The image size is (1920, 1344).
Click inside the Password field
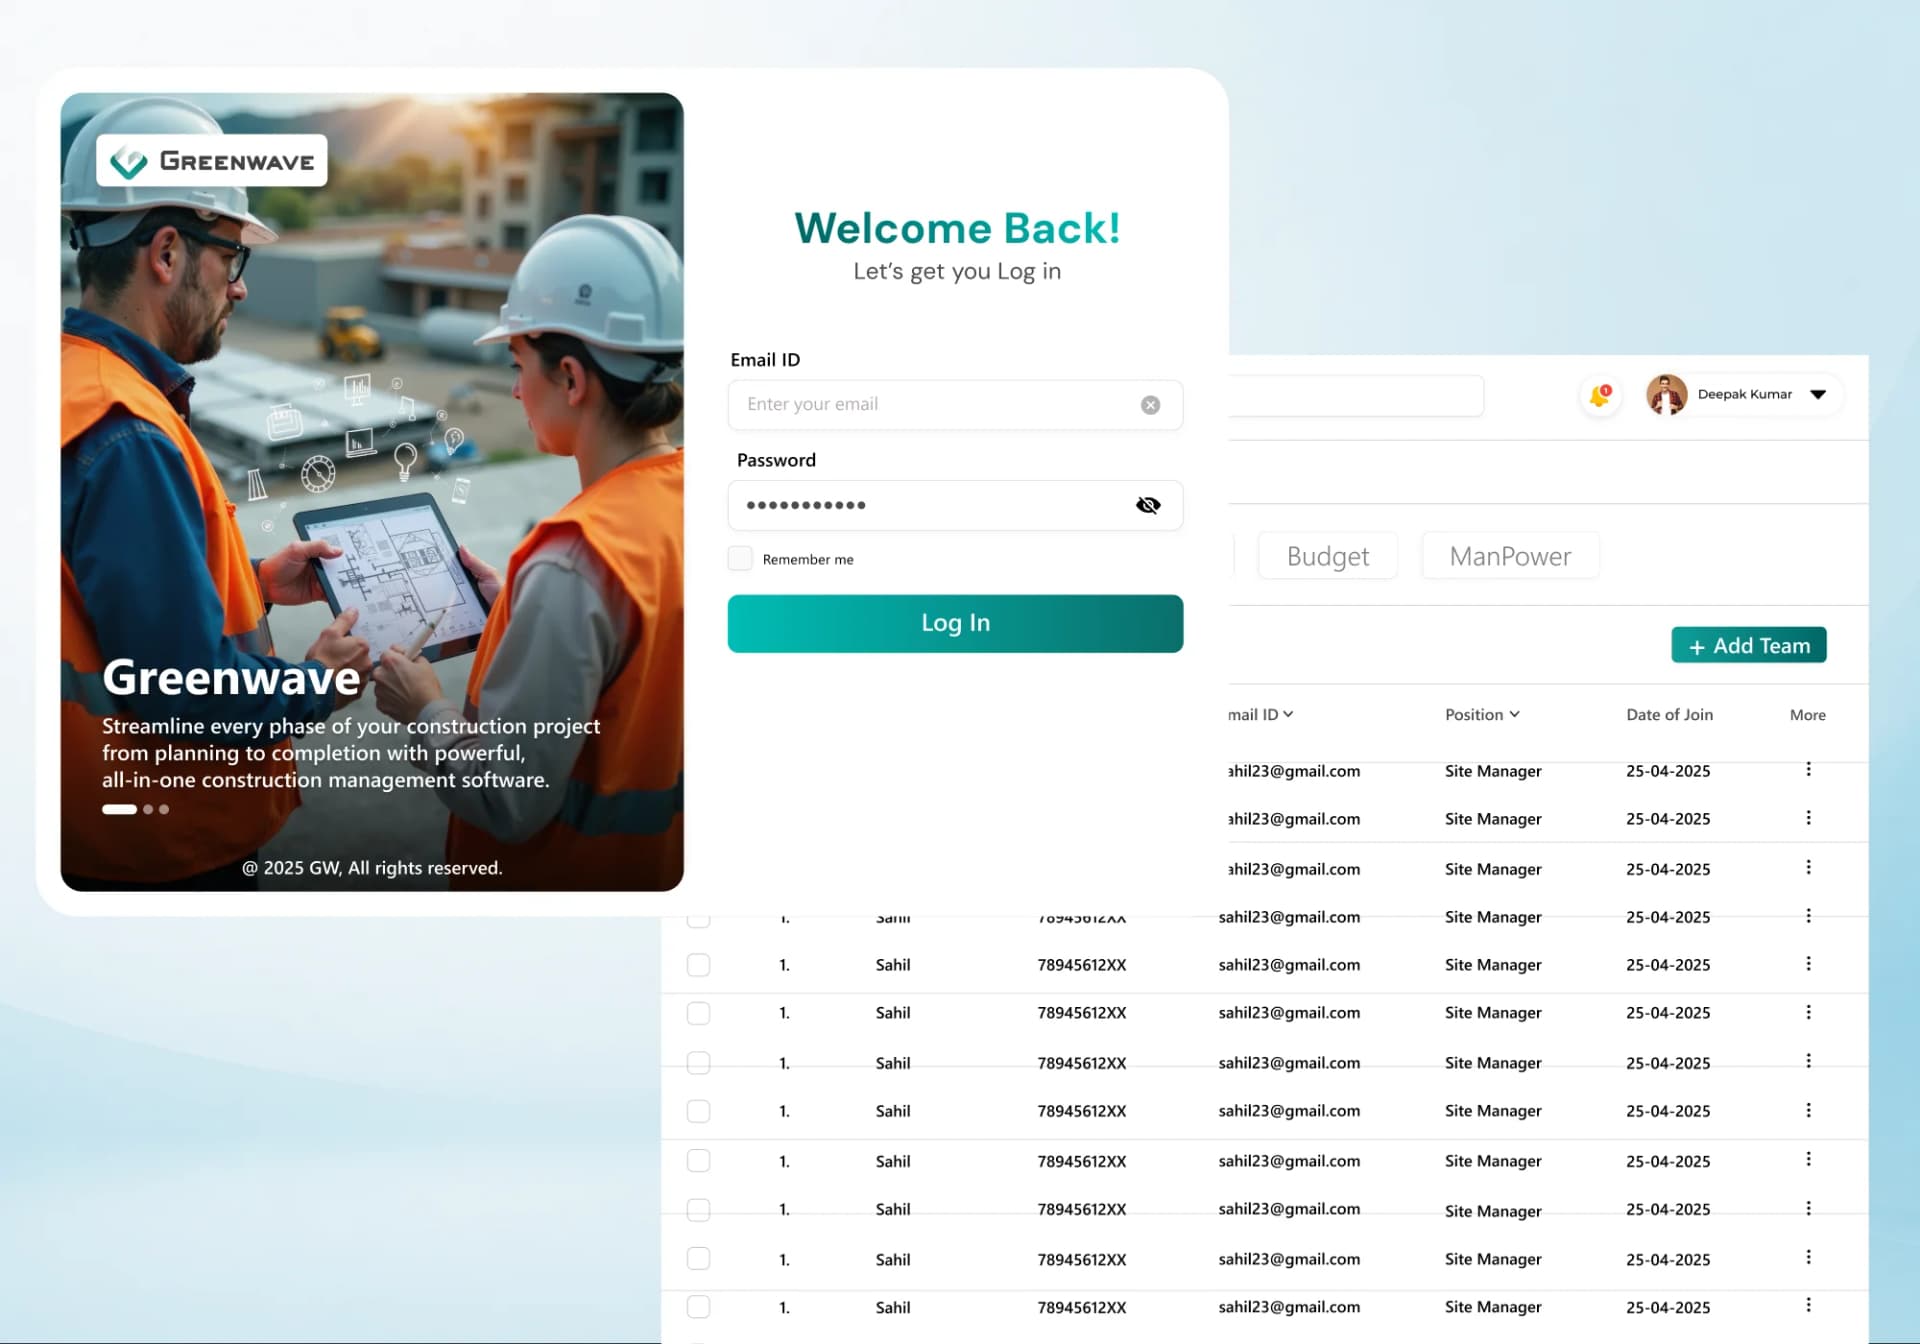click(x=955, y=505)
